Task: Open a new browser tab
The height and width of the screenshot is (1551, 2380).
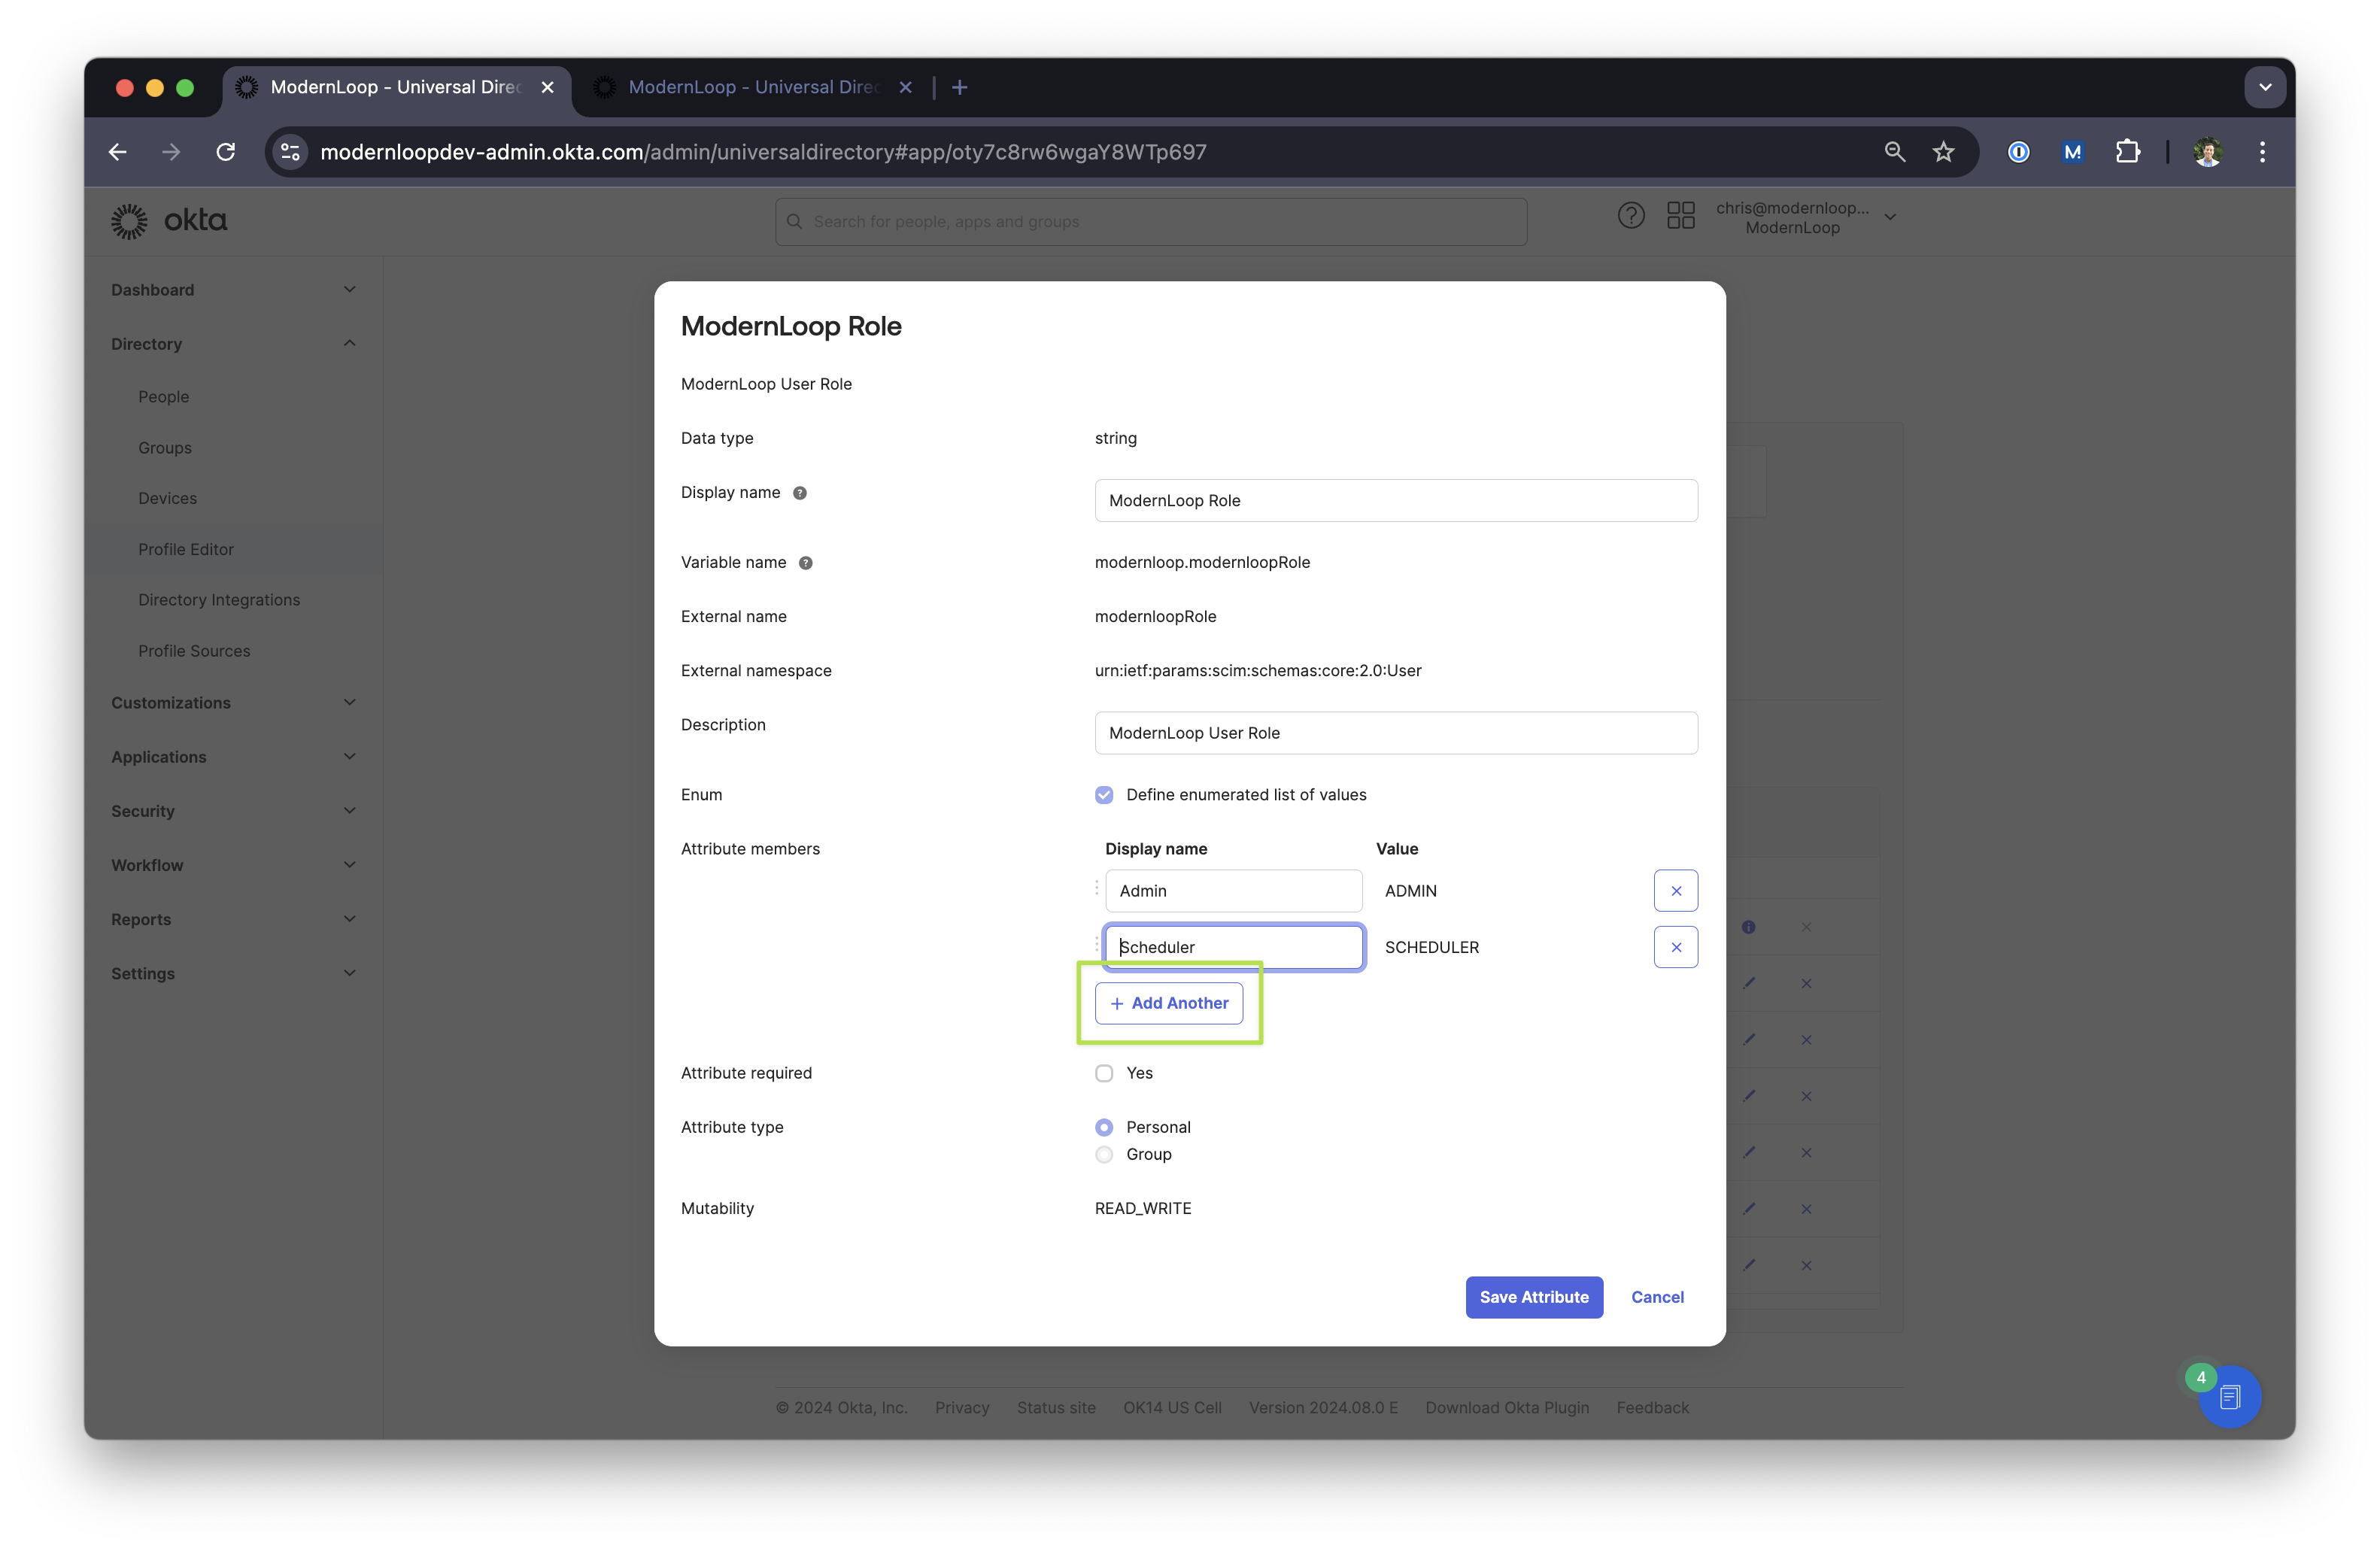Action: (960, 88)
